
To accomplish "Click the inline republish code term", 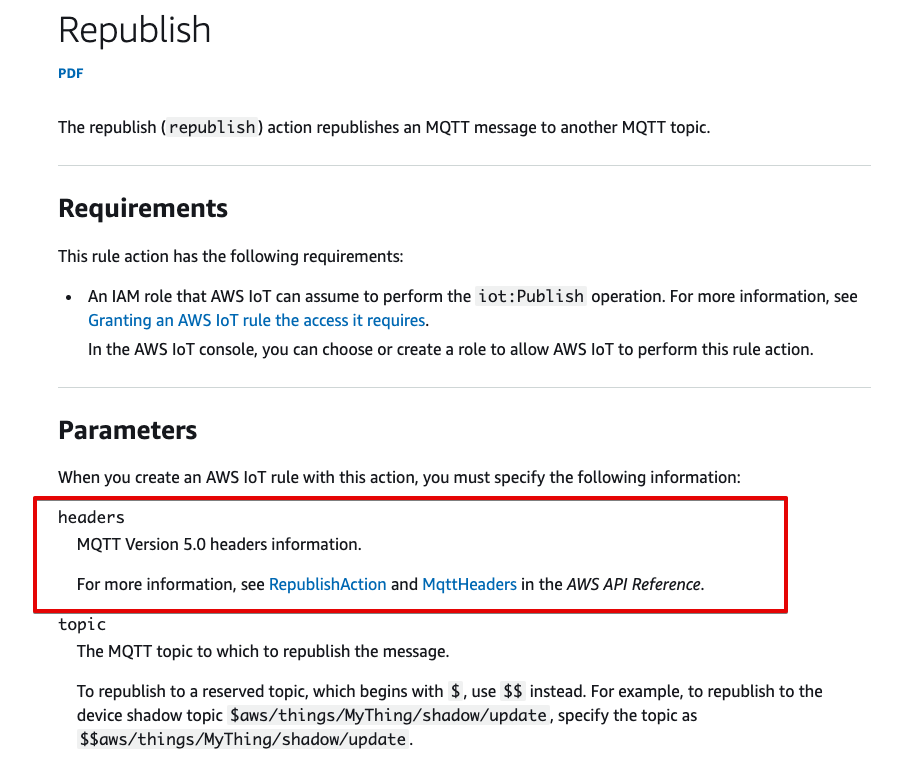I will (212, 127).
